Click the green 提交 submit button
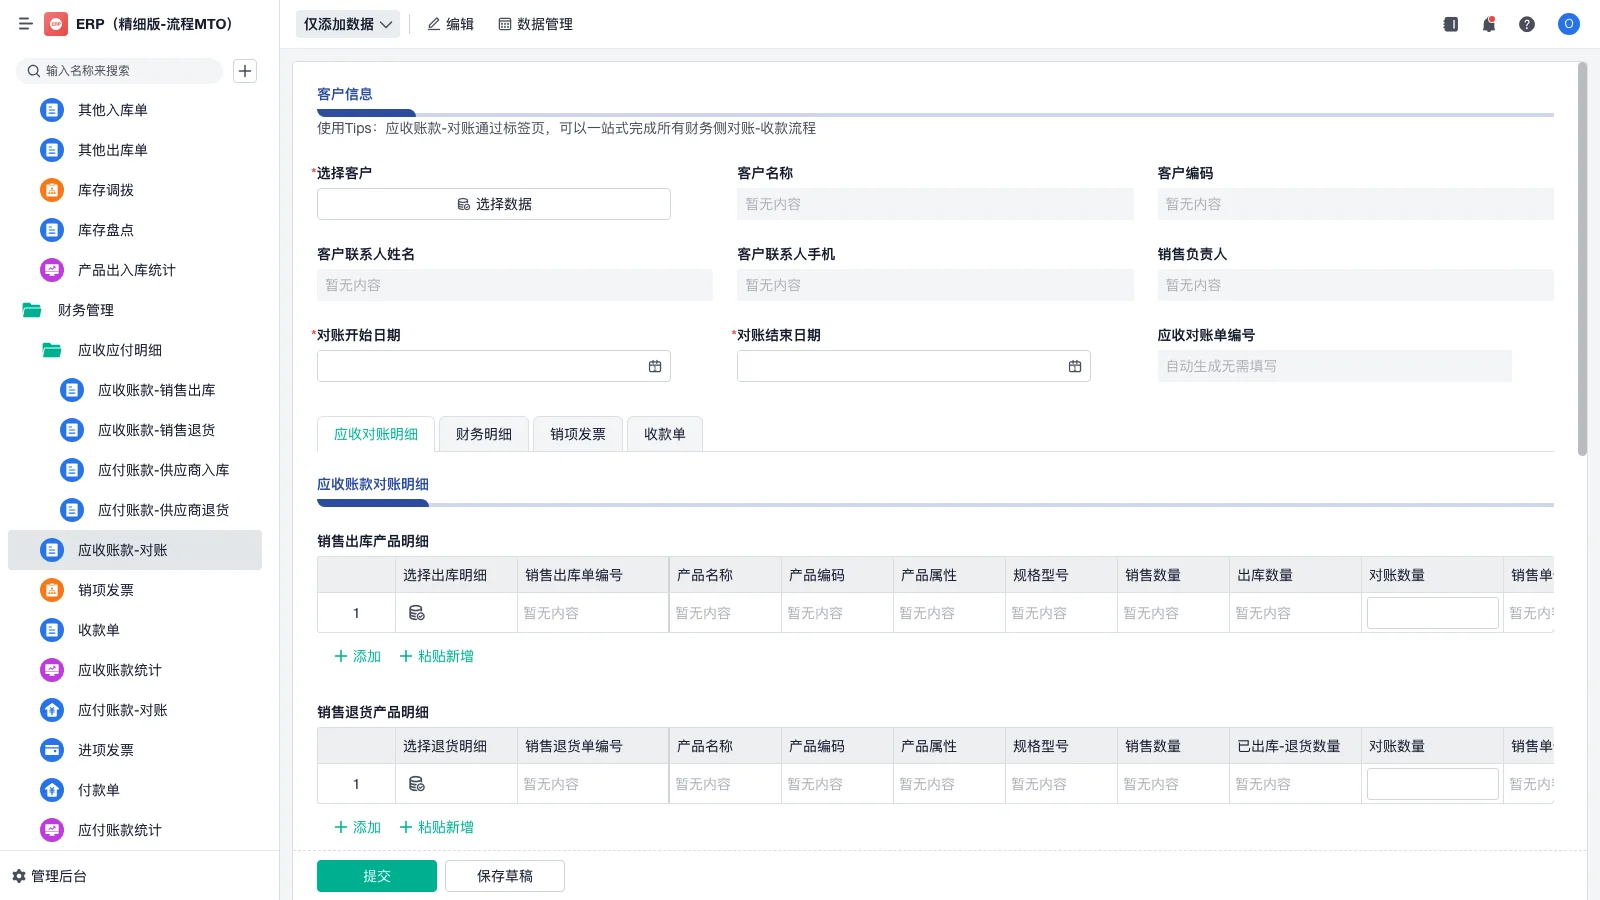Image resolution: width=1600 pixels, height=900 pixels. click(376, 875)
